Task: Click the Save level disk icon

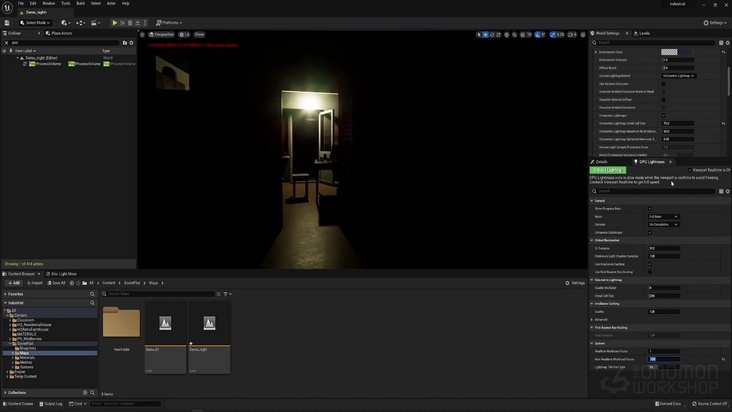Action: coord(7,22)
